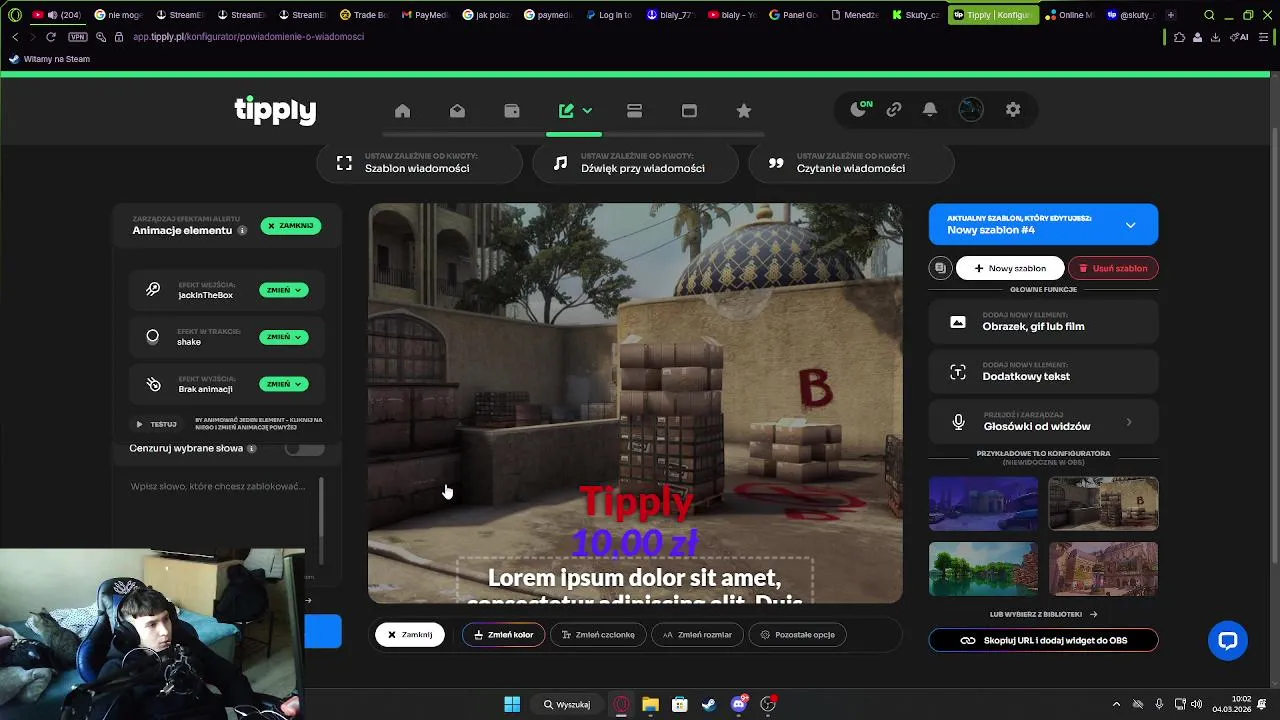The image size is (1280, 720).
Task: Select the Szablon wiadomości tab
Action: (x=419, y=163)
